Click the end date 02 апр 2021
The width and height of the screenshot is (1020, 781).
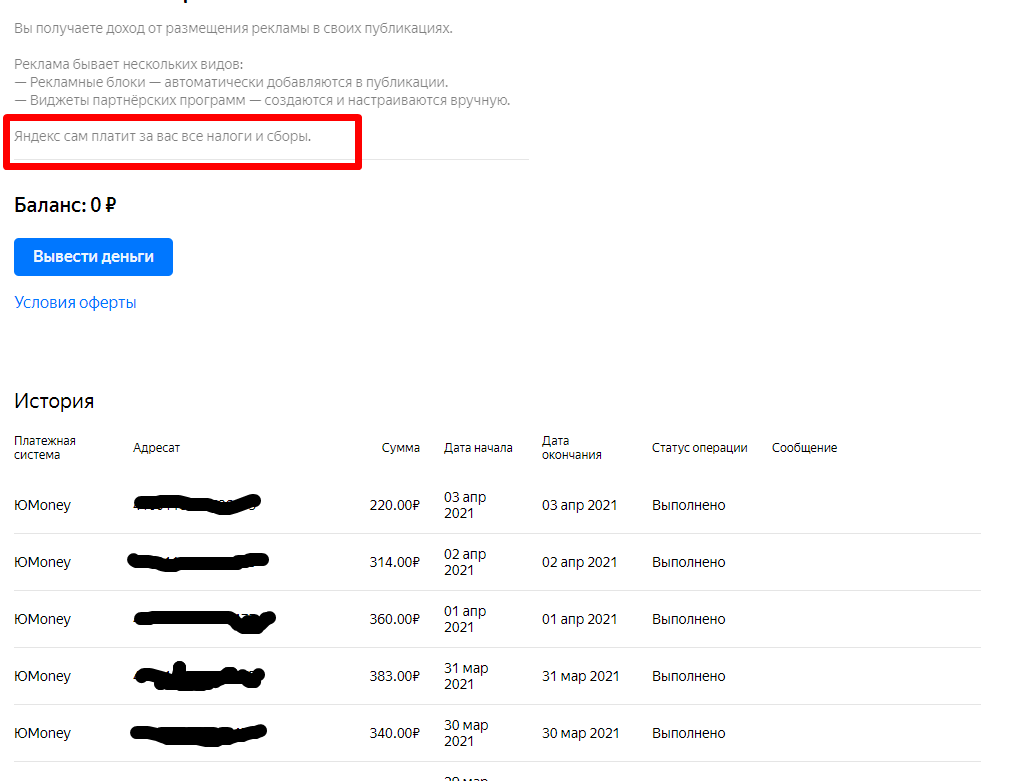click(x=579, y=562)
